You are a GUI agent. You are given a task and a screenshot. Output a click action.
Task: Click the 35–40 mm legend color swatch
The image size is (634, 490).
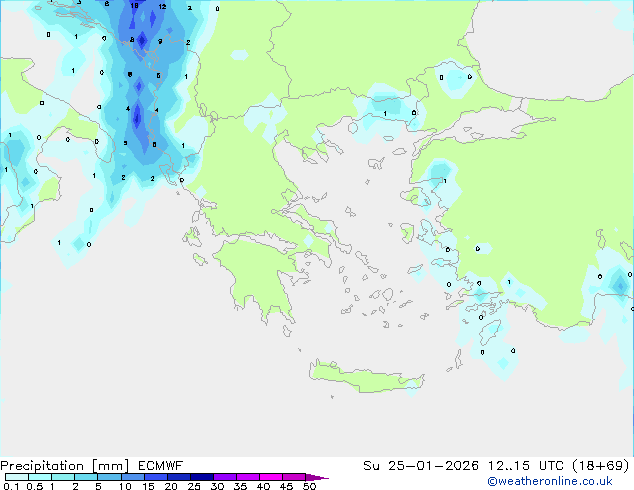point(247,477)
